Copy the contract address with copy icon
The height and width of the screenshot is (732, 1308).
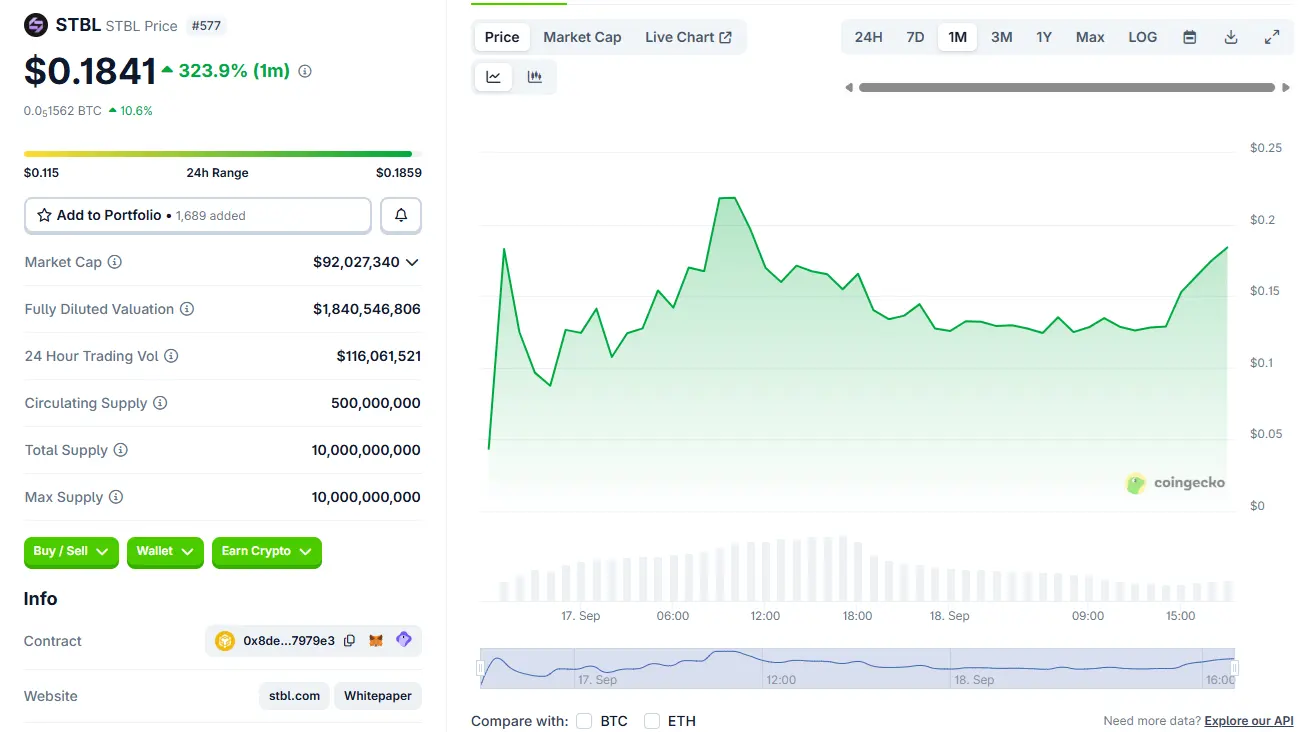pos(349,641)
